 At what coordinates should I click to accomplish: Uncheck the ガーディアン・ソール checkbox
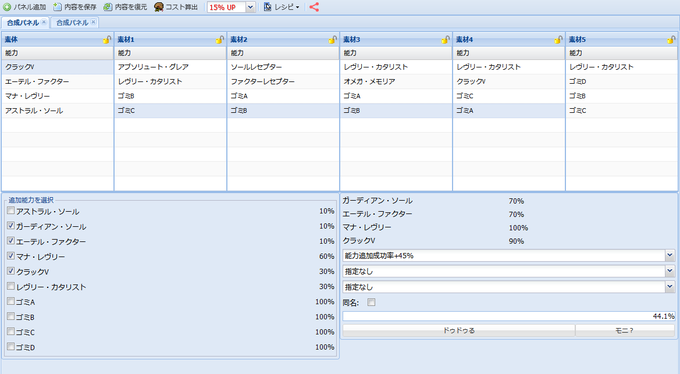click(11, 226)
